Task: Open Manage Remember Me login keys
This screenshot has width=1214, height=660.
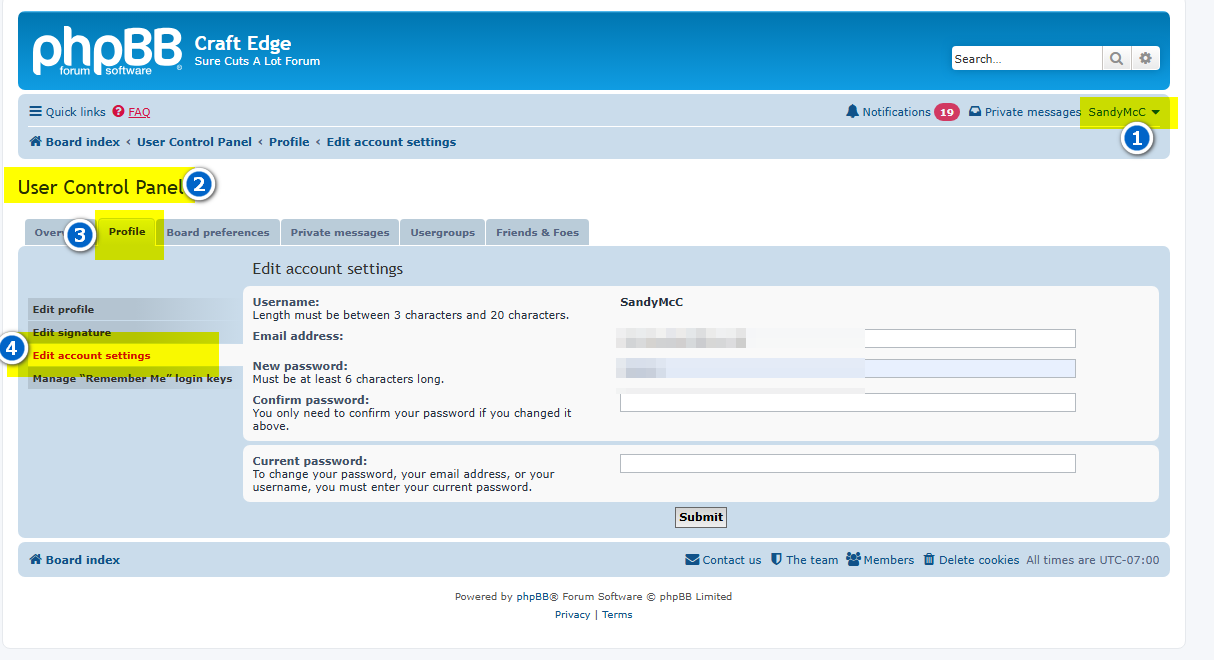Action: point(132,379)
